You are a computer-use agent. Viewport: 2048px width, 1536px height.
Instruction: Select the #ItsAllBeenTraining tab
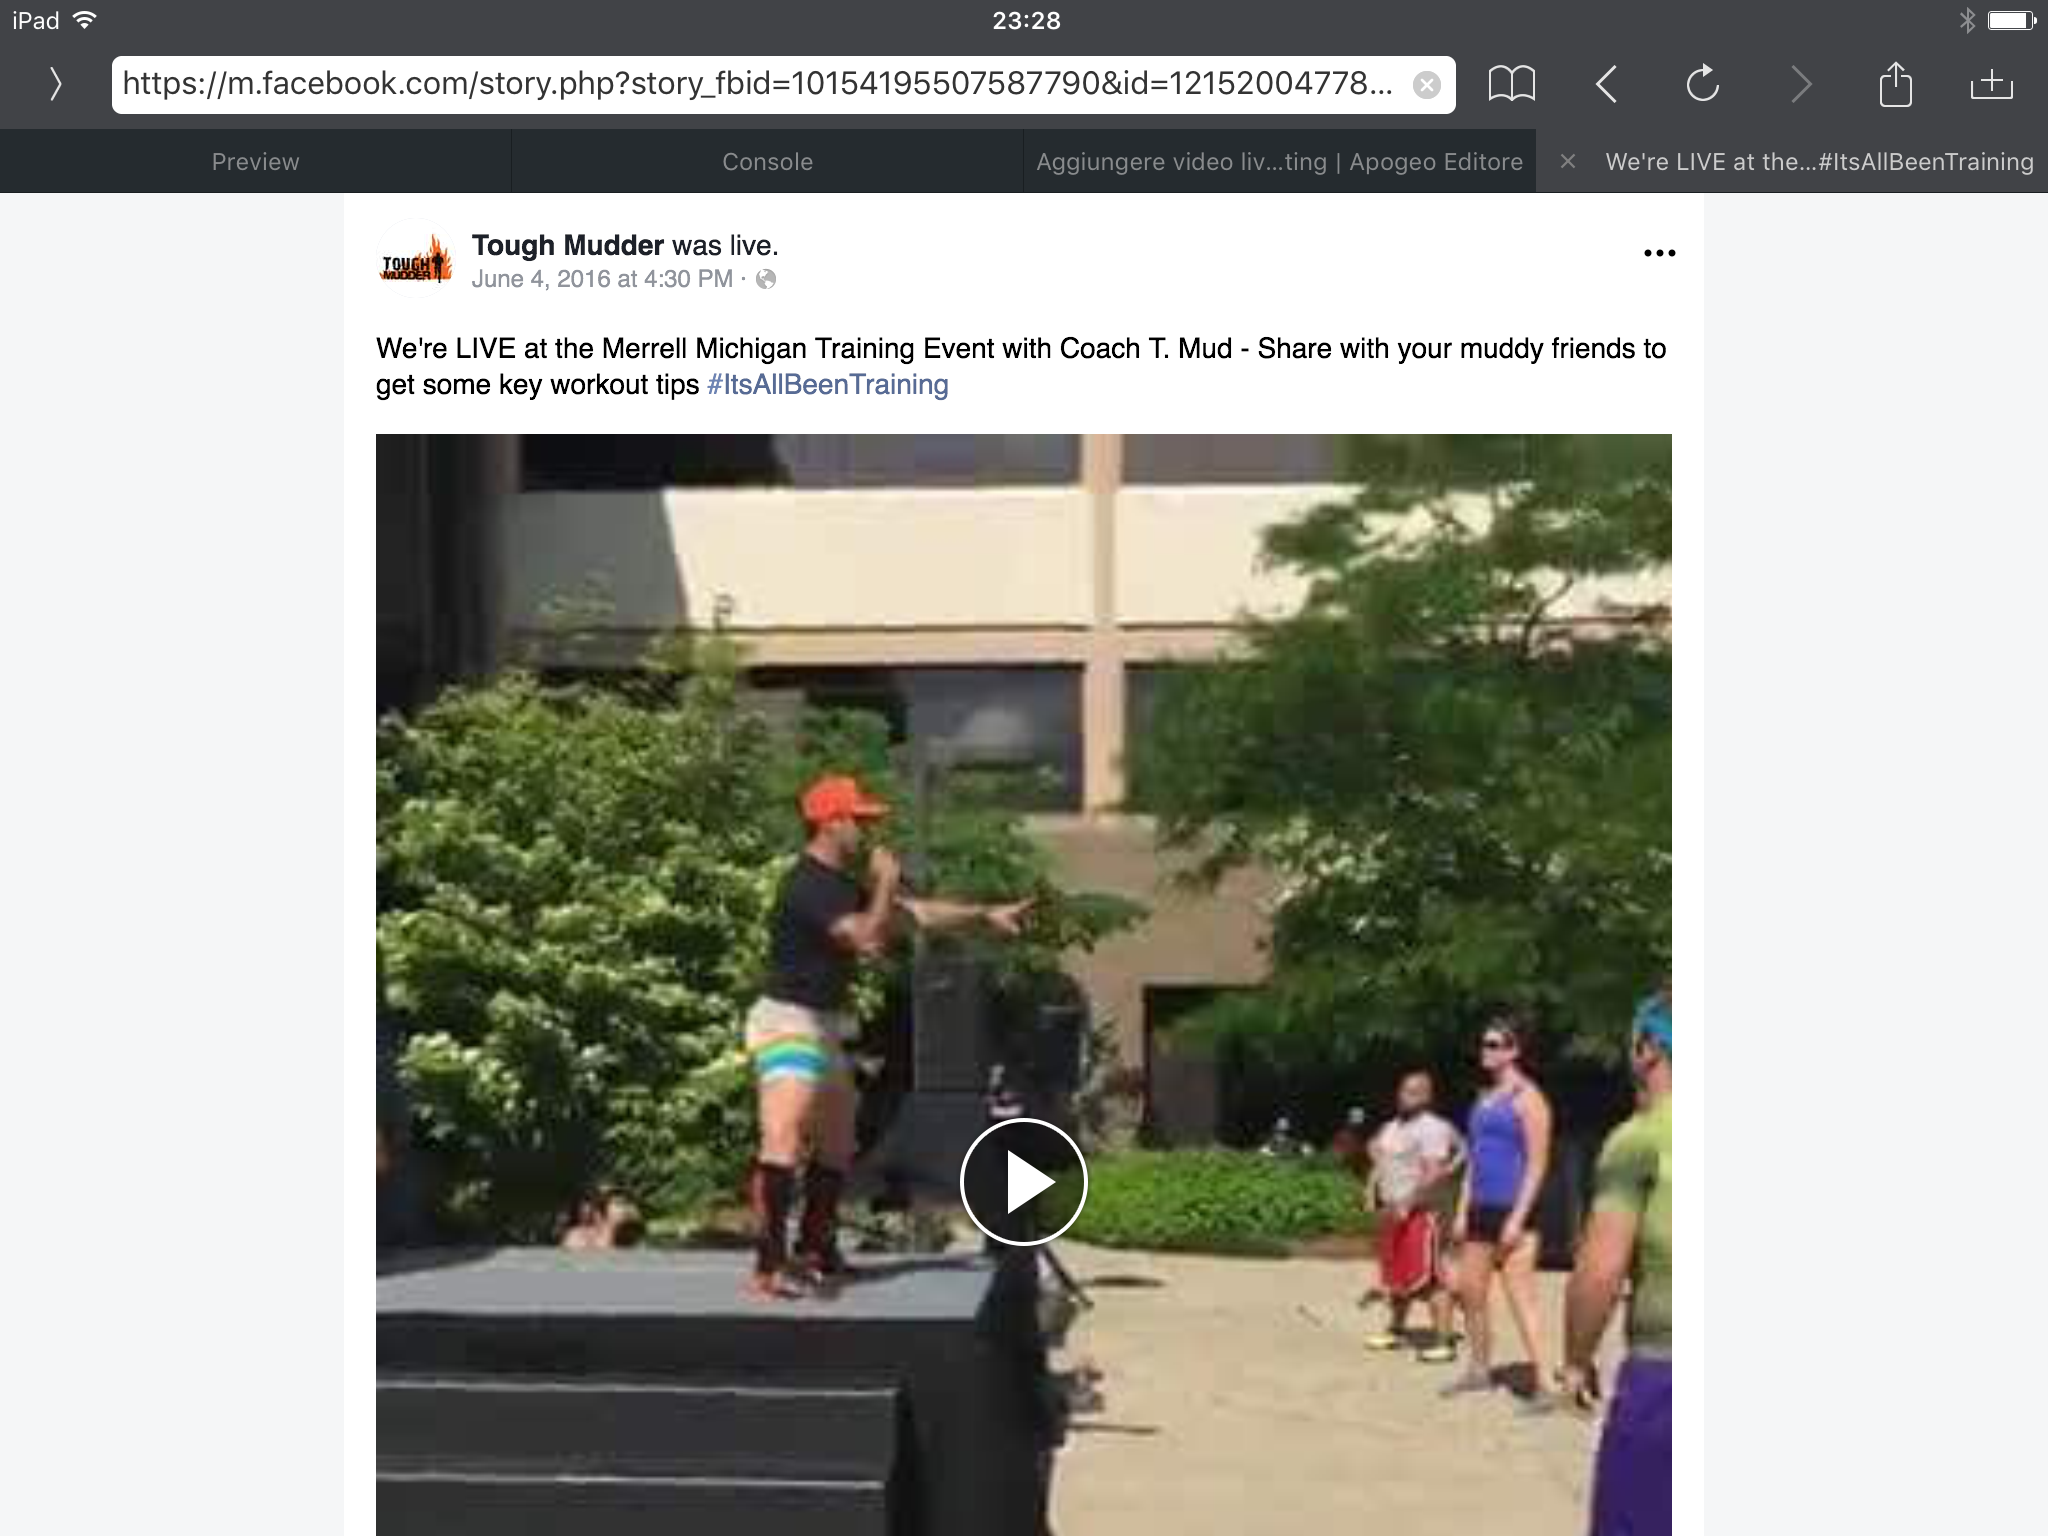point(1819,161)
